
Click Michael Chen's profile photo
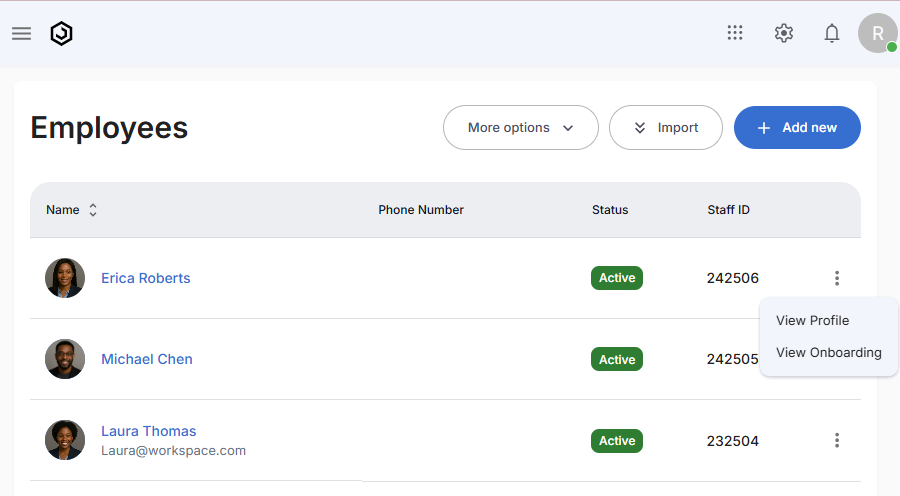pyautogui.click(x=65, y=359)
